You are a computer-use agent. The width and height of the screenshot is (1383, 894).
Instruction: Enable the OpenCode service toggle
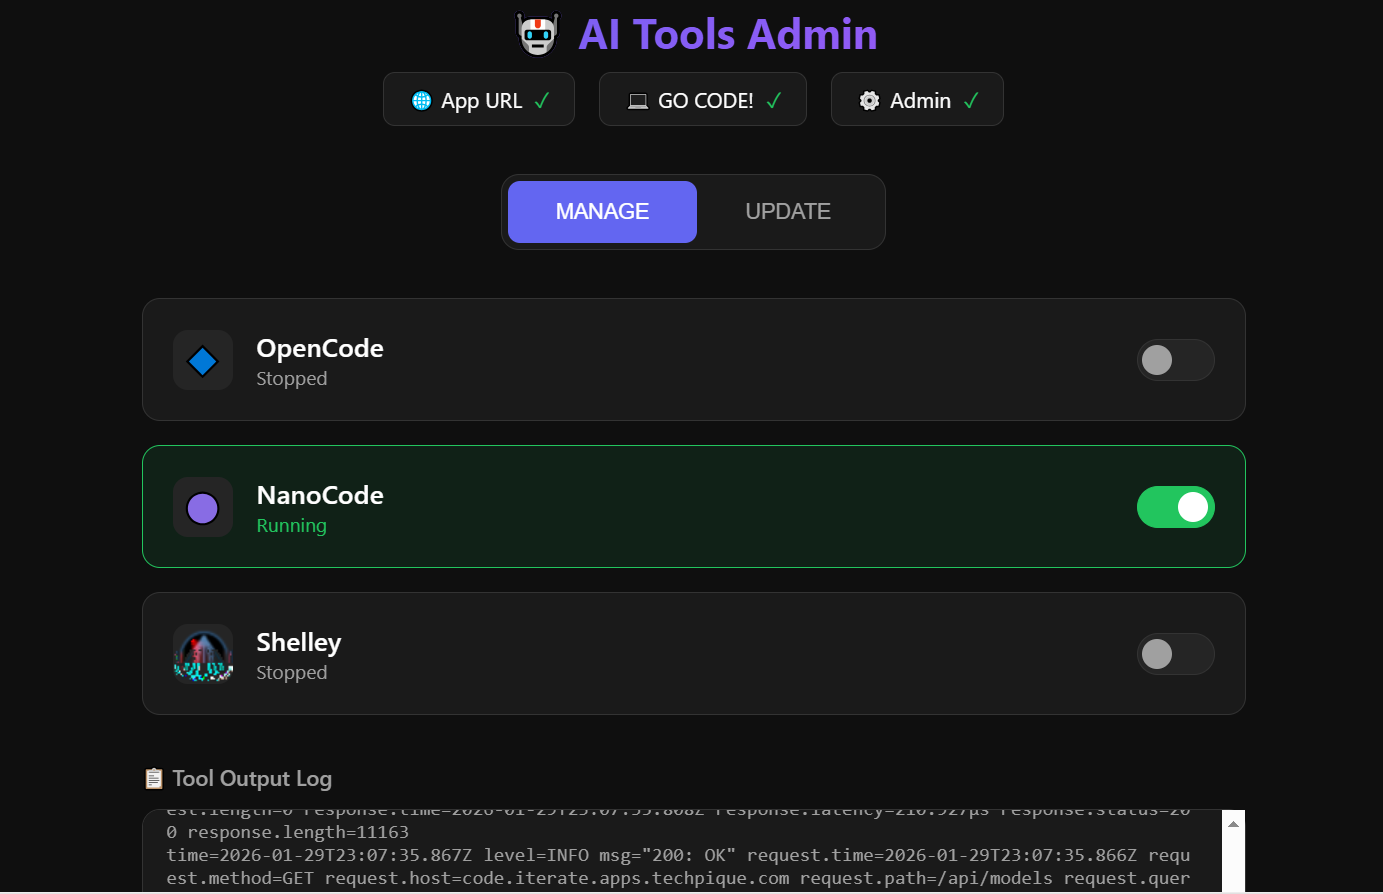point(1175,360)
